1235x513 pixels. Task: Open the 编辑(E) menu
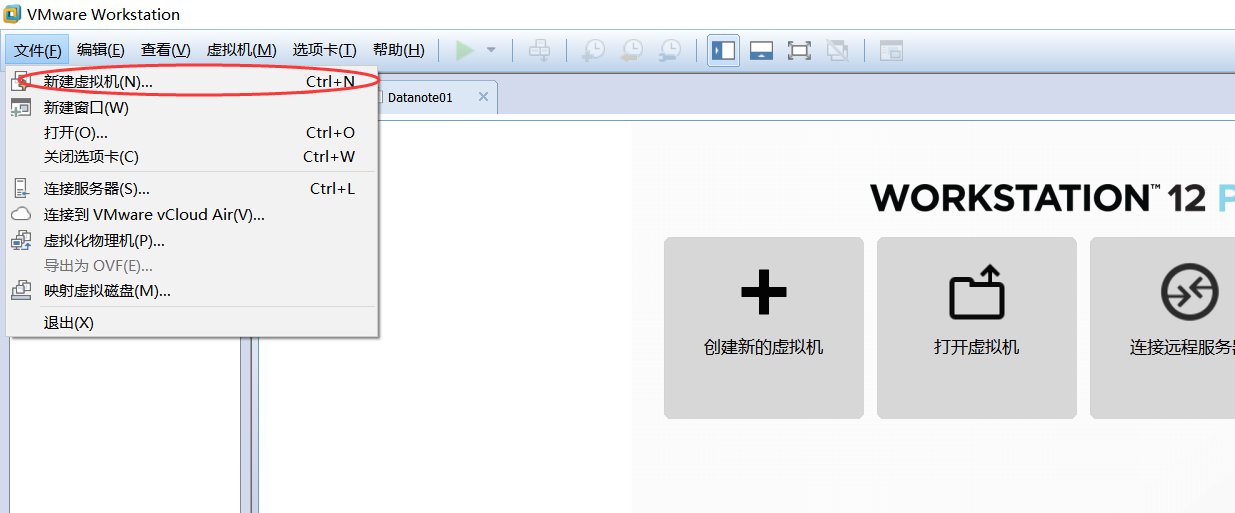click(x=101, y=50)
